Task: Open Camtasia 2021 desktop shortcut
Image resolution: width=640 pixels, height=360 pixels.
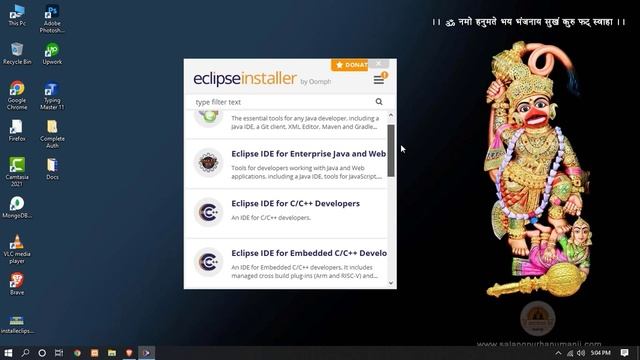Action: point(17,172)
